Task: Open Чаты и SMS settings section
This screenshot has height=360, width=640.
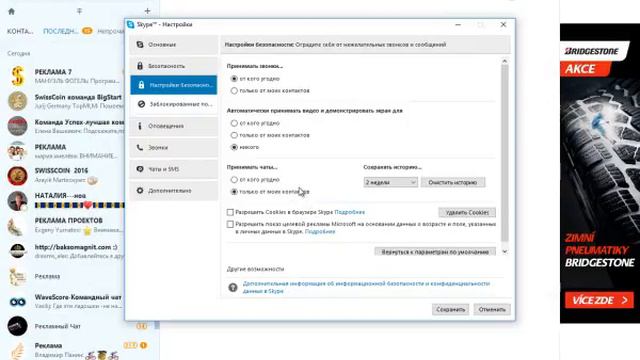Action: 174,169
